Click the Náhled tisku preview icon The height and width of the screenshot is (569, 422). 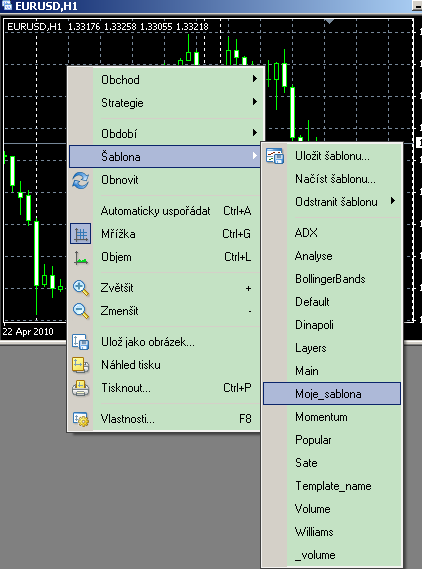tap(80, 365)
